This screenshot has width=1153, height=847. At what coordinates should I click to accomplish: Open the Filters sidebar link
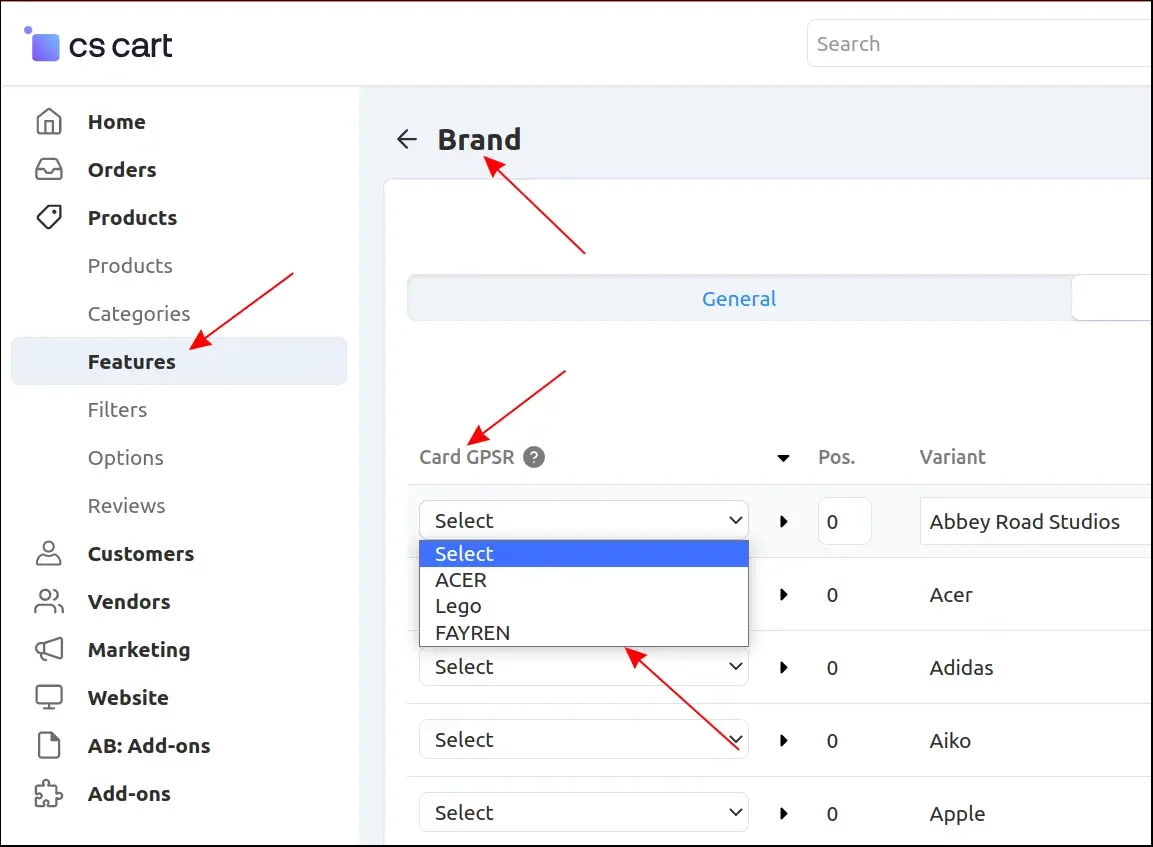(117, 410)
